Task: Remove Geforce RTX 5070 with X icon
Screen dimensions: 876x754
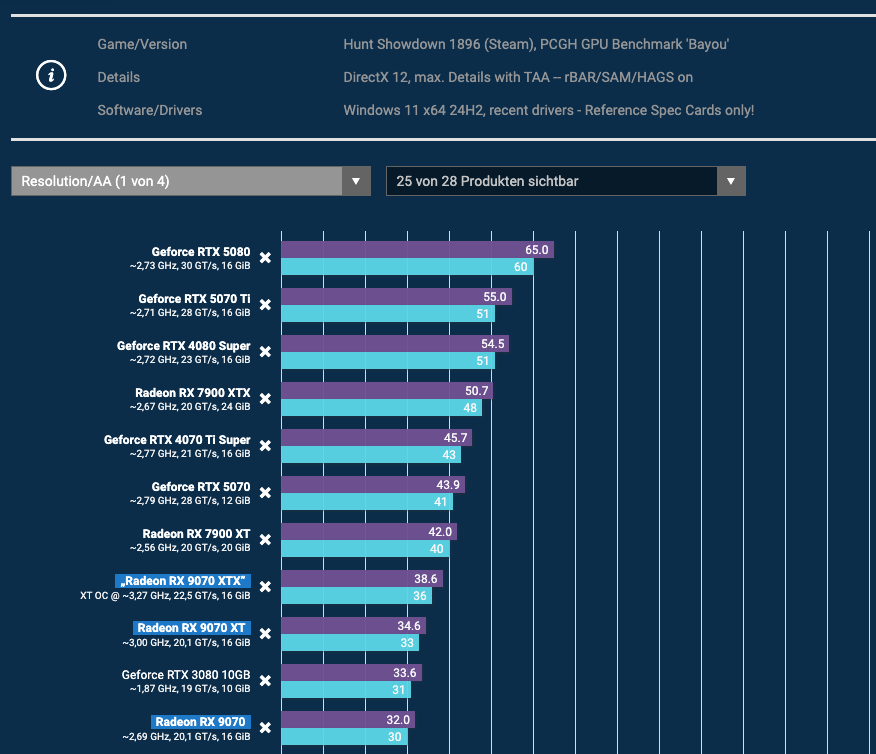Action: (265, 492)
